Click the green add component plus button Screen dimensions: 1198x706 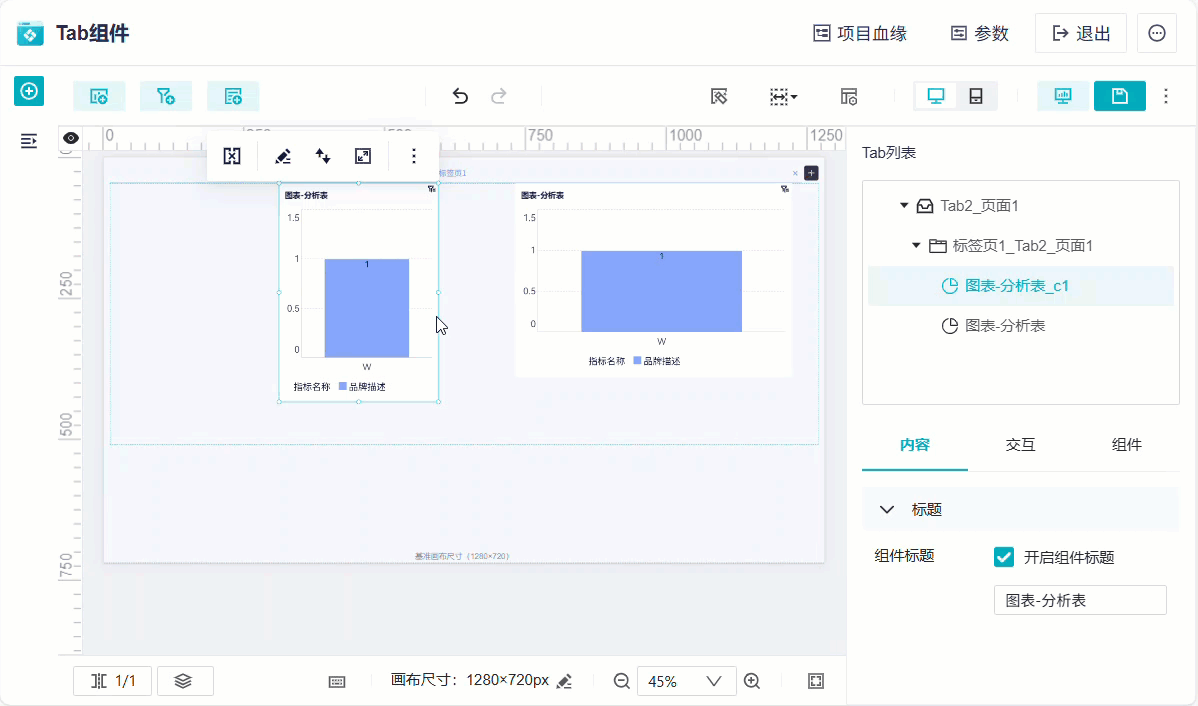click(x=29, y=91)
